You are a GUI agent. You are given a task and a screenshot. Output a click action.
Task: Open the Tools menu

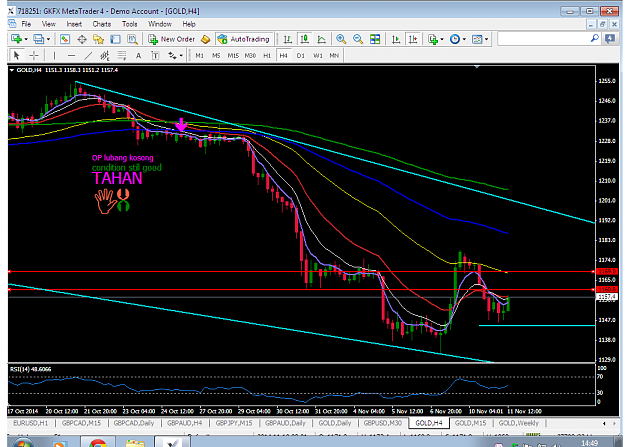pos(130,24)
